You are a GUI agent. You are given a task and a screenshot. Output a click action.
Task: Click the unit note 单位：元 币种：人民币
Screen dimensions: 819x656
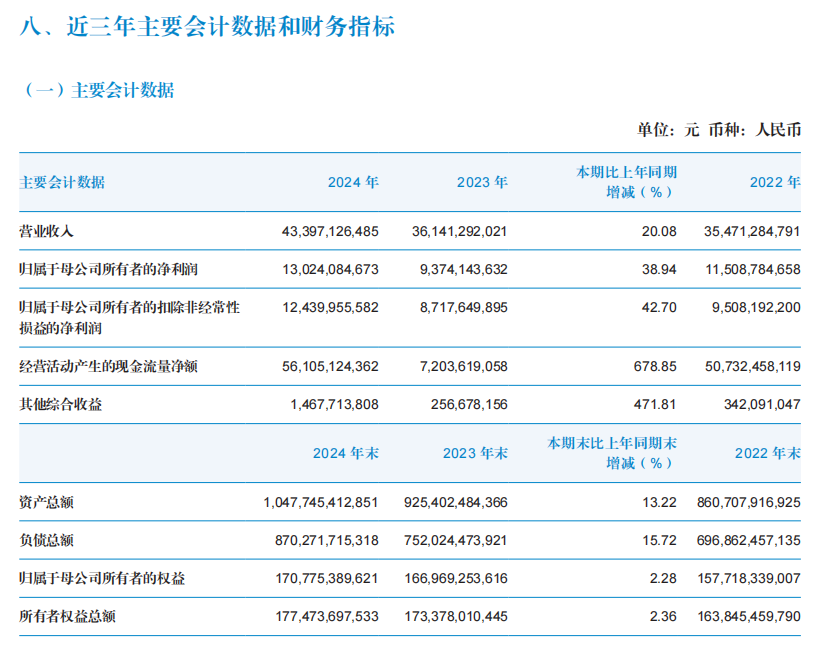pyautogui.click(x=719, y=129)
